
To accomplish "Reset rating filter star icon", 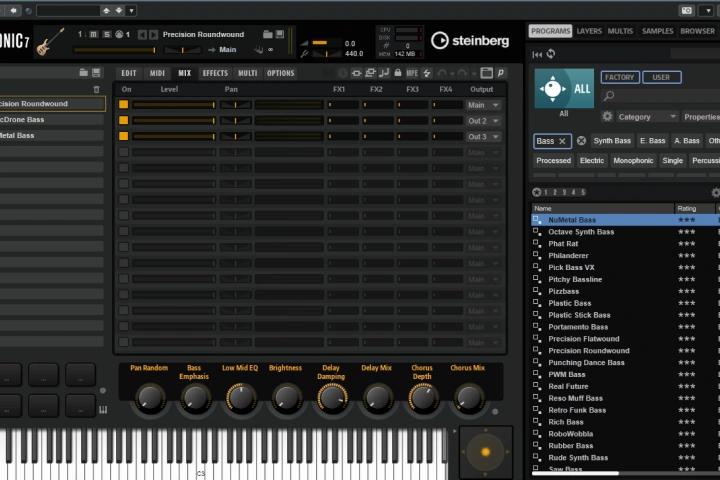I will pyautogui.click(x=536, y=192).
